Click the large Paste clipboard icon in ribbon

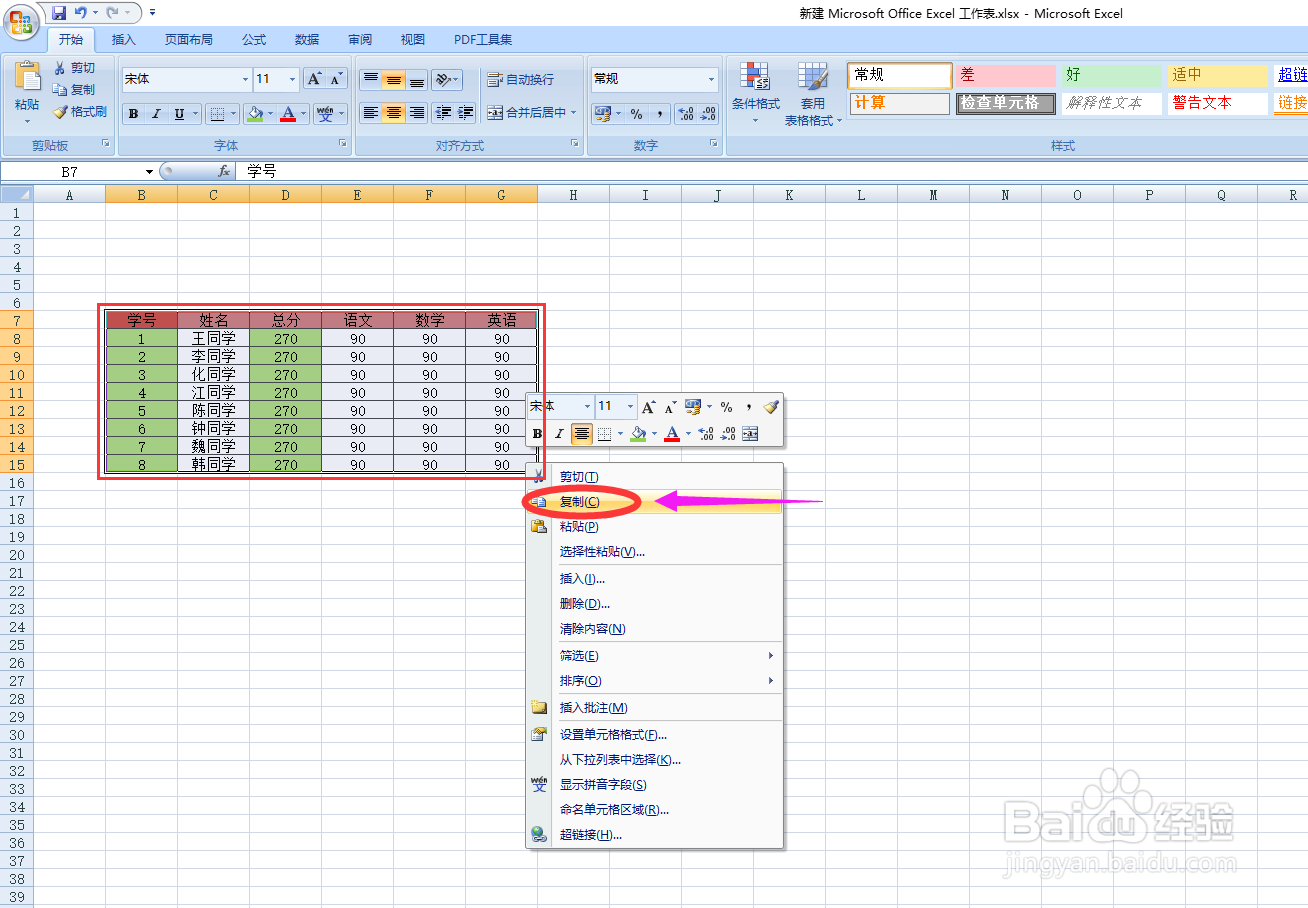[27, 76]
